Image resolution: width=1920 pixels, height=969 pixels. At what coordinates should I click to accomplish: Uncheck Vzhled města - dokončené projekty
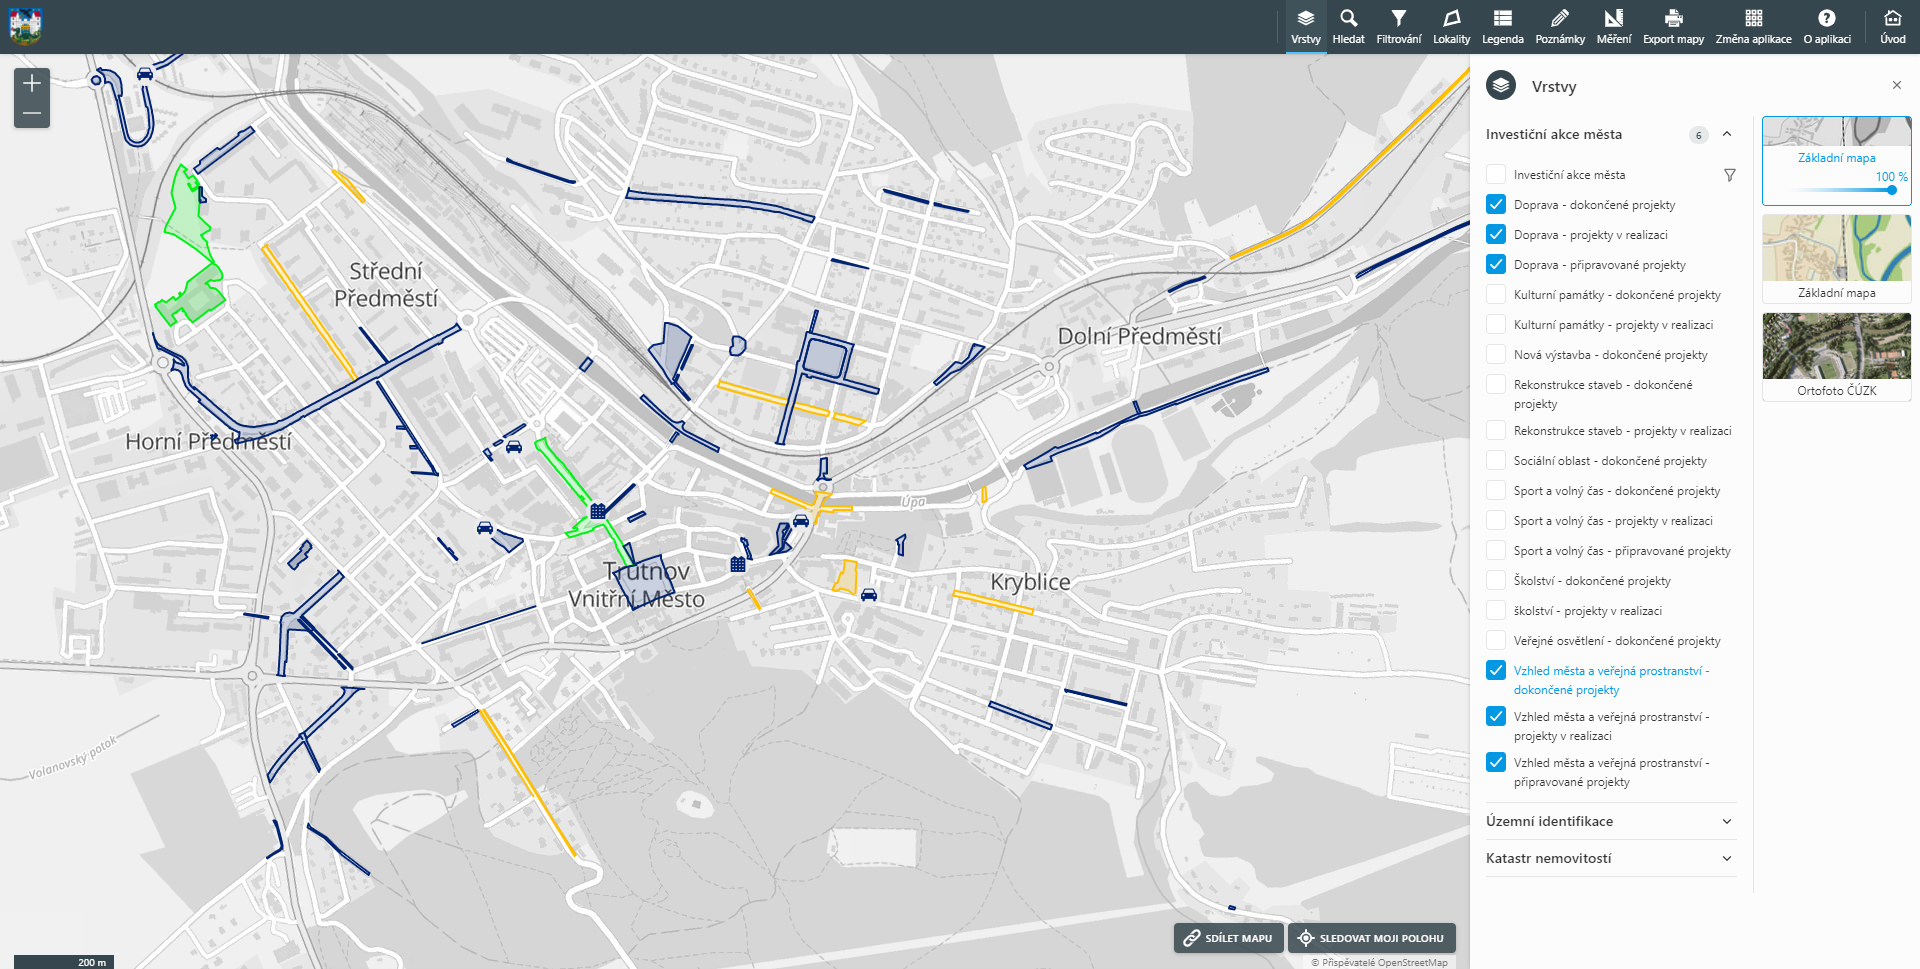[1496, 670]
